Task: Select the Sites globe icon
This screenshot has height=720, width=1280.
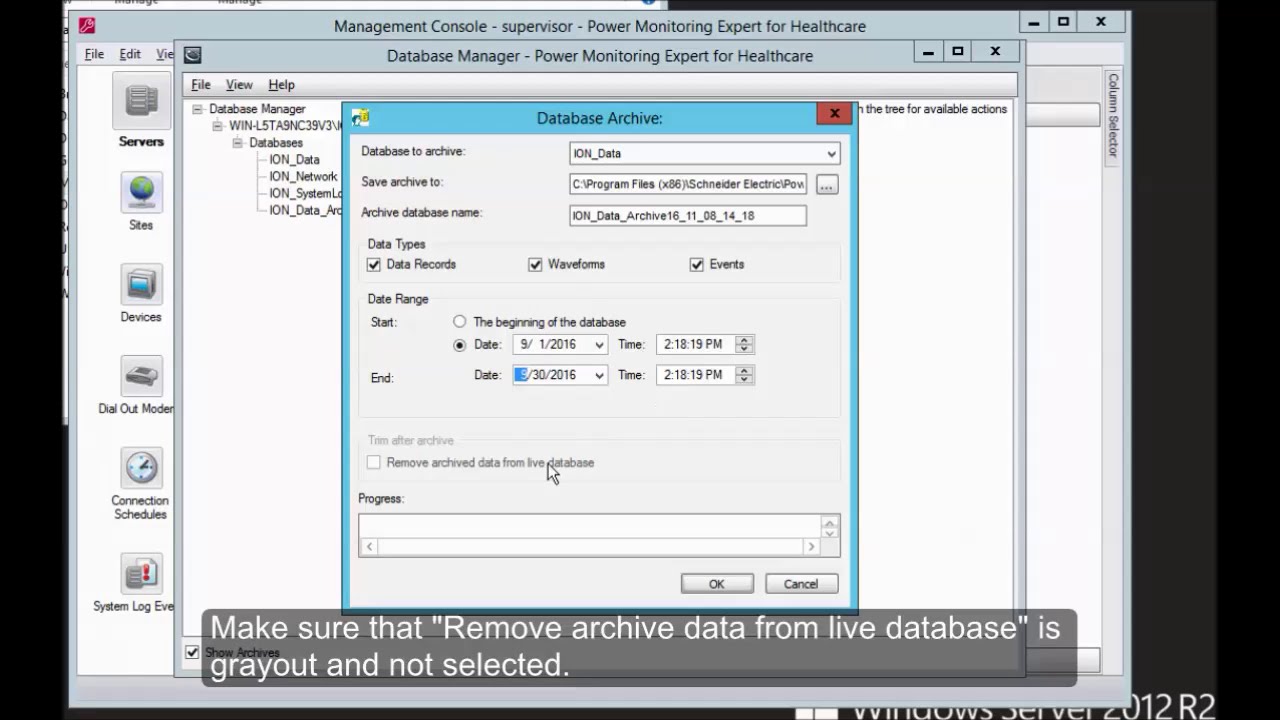Action: tap(141, 192)
